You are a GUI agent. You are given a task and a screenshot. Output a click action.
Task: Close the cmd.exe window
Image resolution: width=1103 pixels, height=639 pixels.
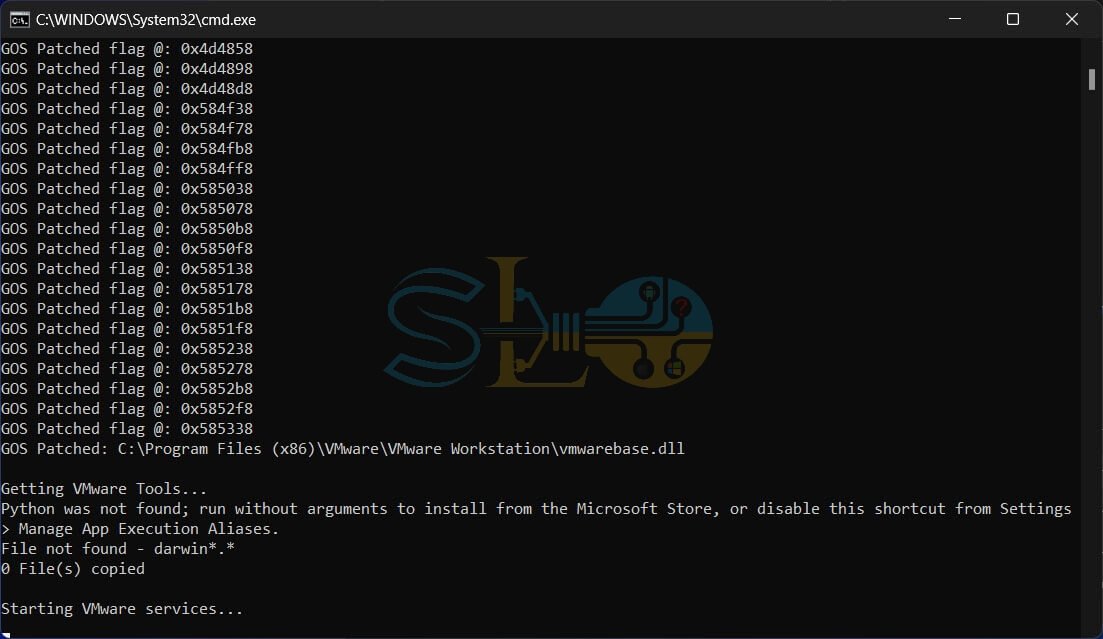(1071, 19)
